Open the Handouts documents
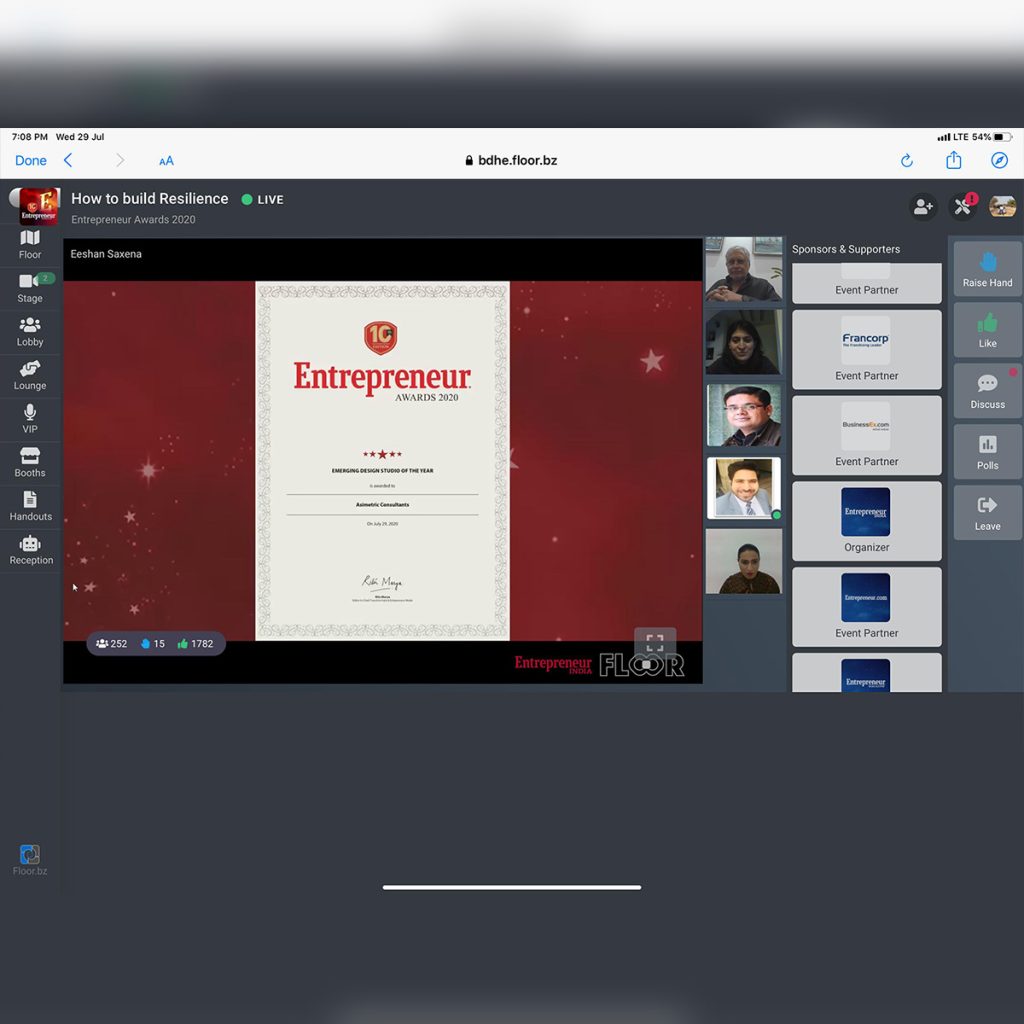Image resolution: width=1024 pixels, height=1024 pixels. click(30, 507)
